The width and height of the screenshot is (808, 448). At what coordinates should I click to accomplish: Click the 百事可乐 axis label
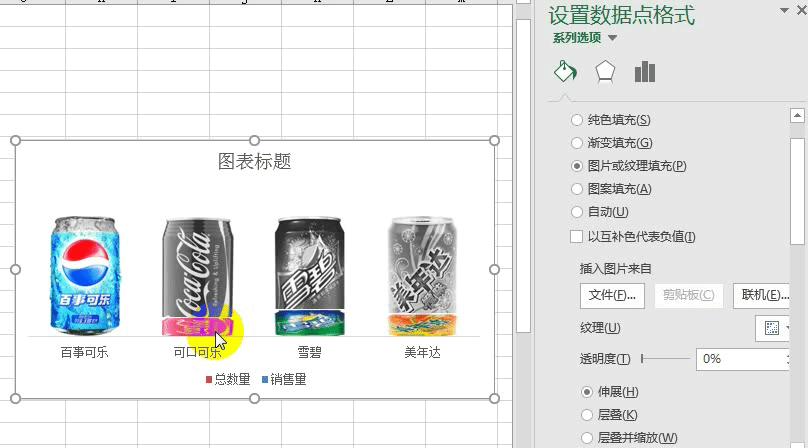pos(85,353)
